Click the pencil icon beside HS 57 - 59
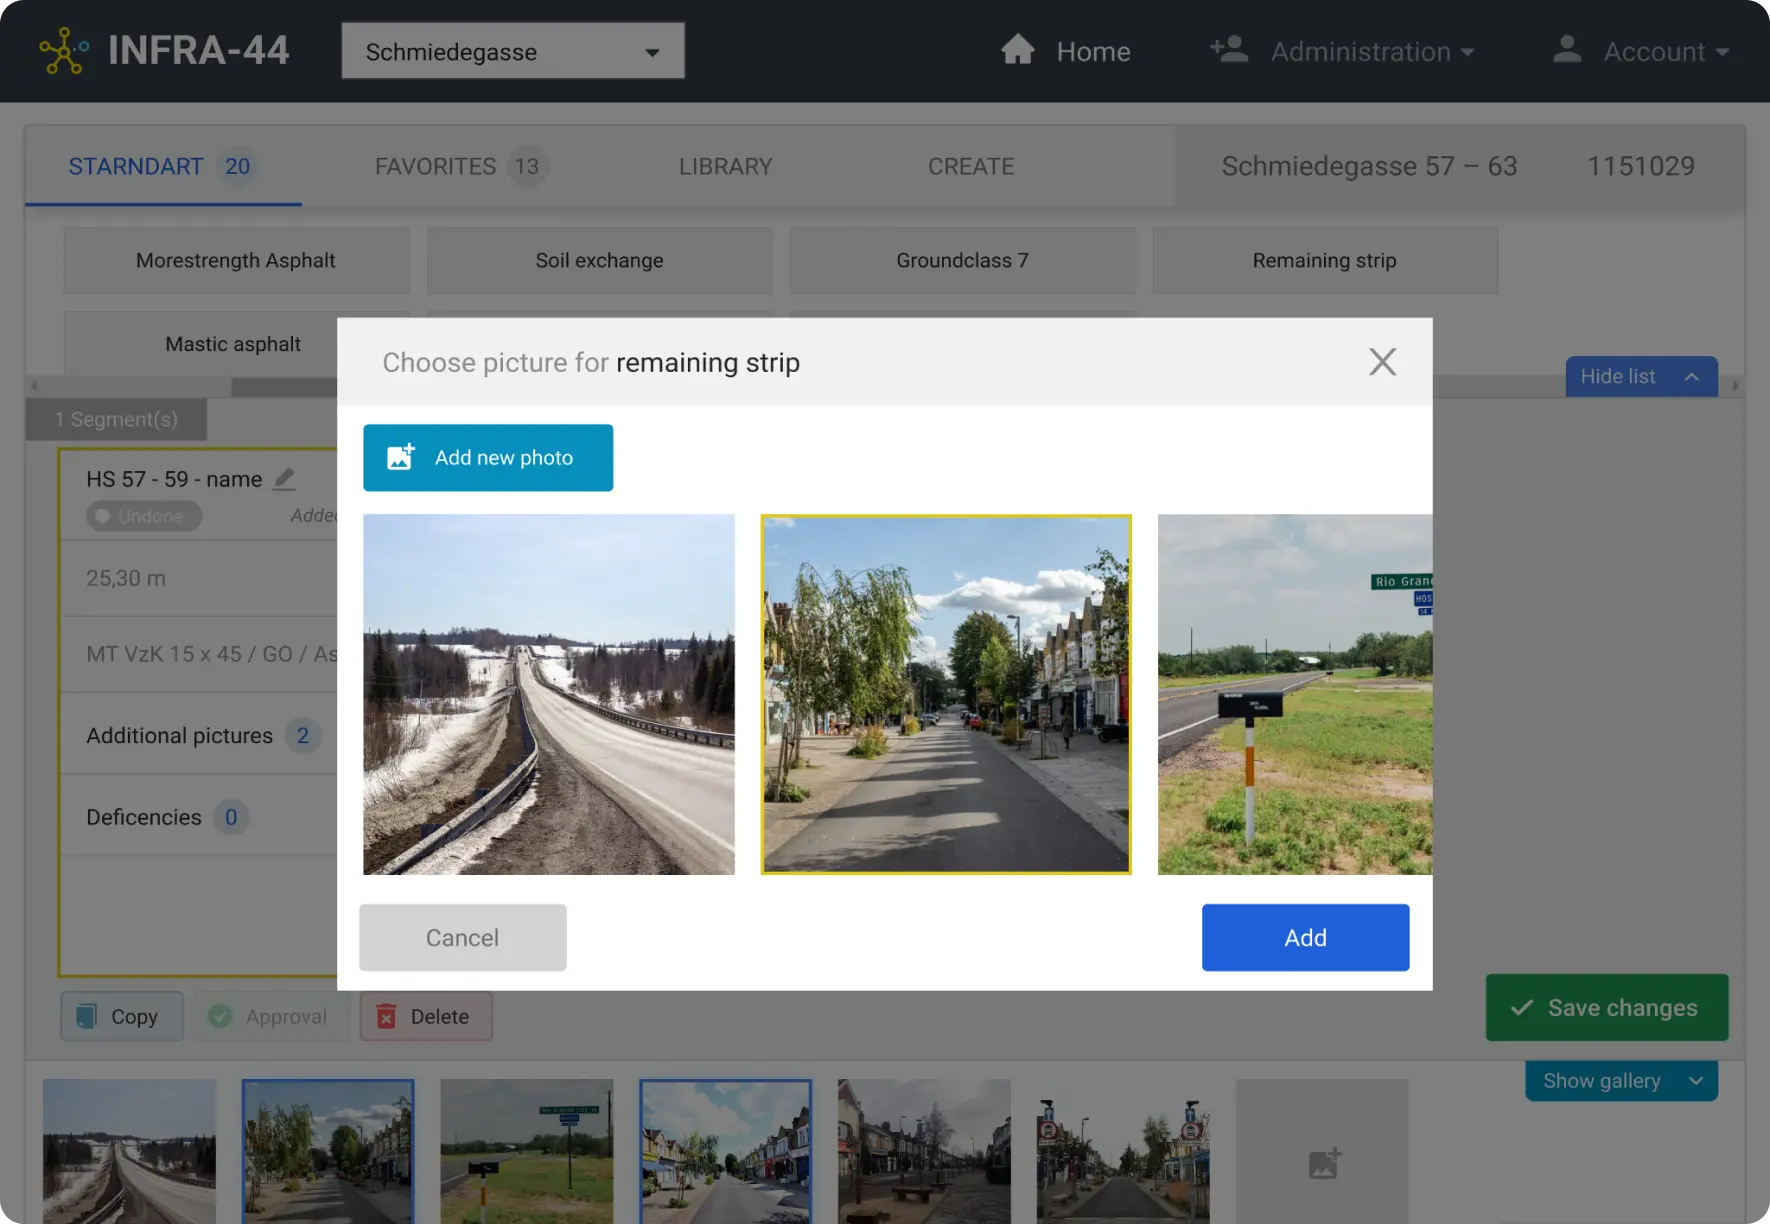Viewport: 1770px width, 1224px height. (x=285, y=480)
